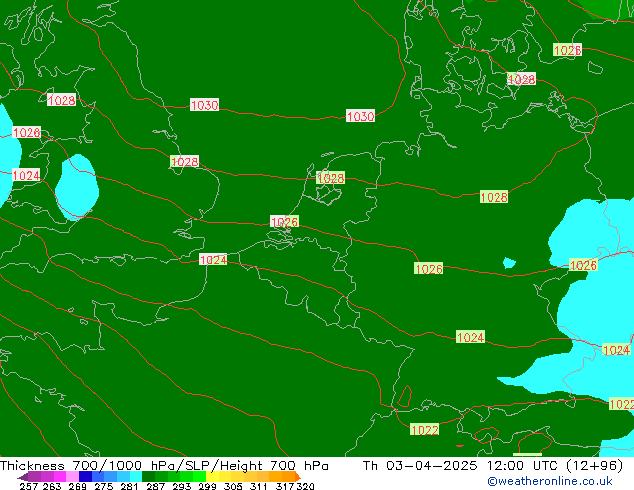Click the navy blue legend swatch above 269
Viewport: 634px width, 490px height.
(85, 476)
